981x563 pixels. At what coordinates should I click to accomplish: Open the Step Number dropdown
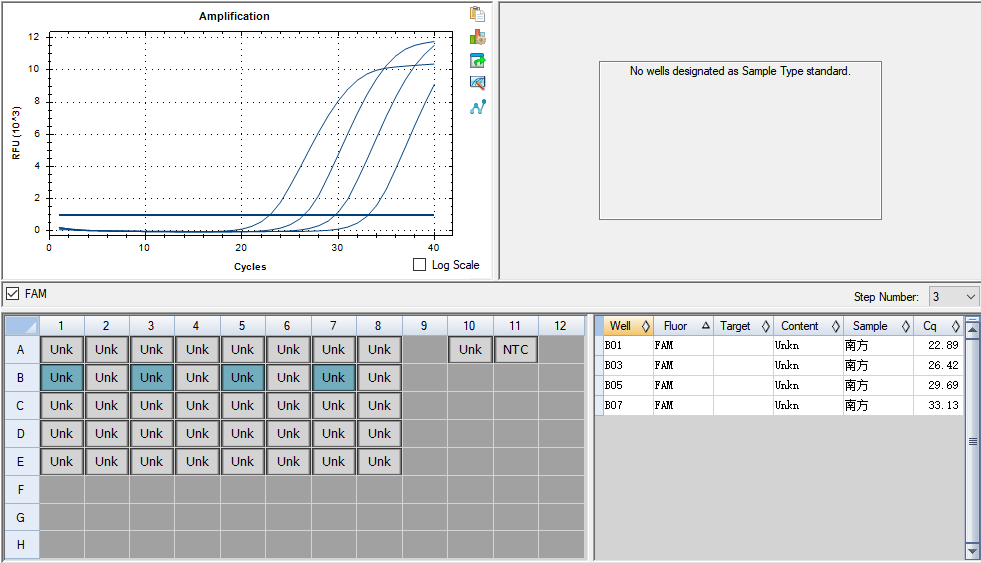pyautogui.click(x=953, y=297)
